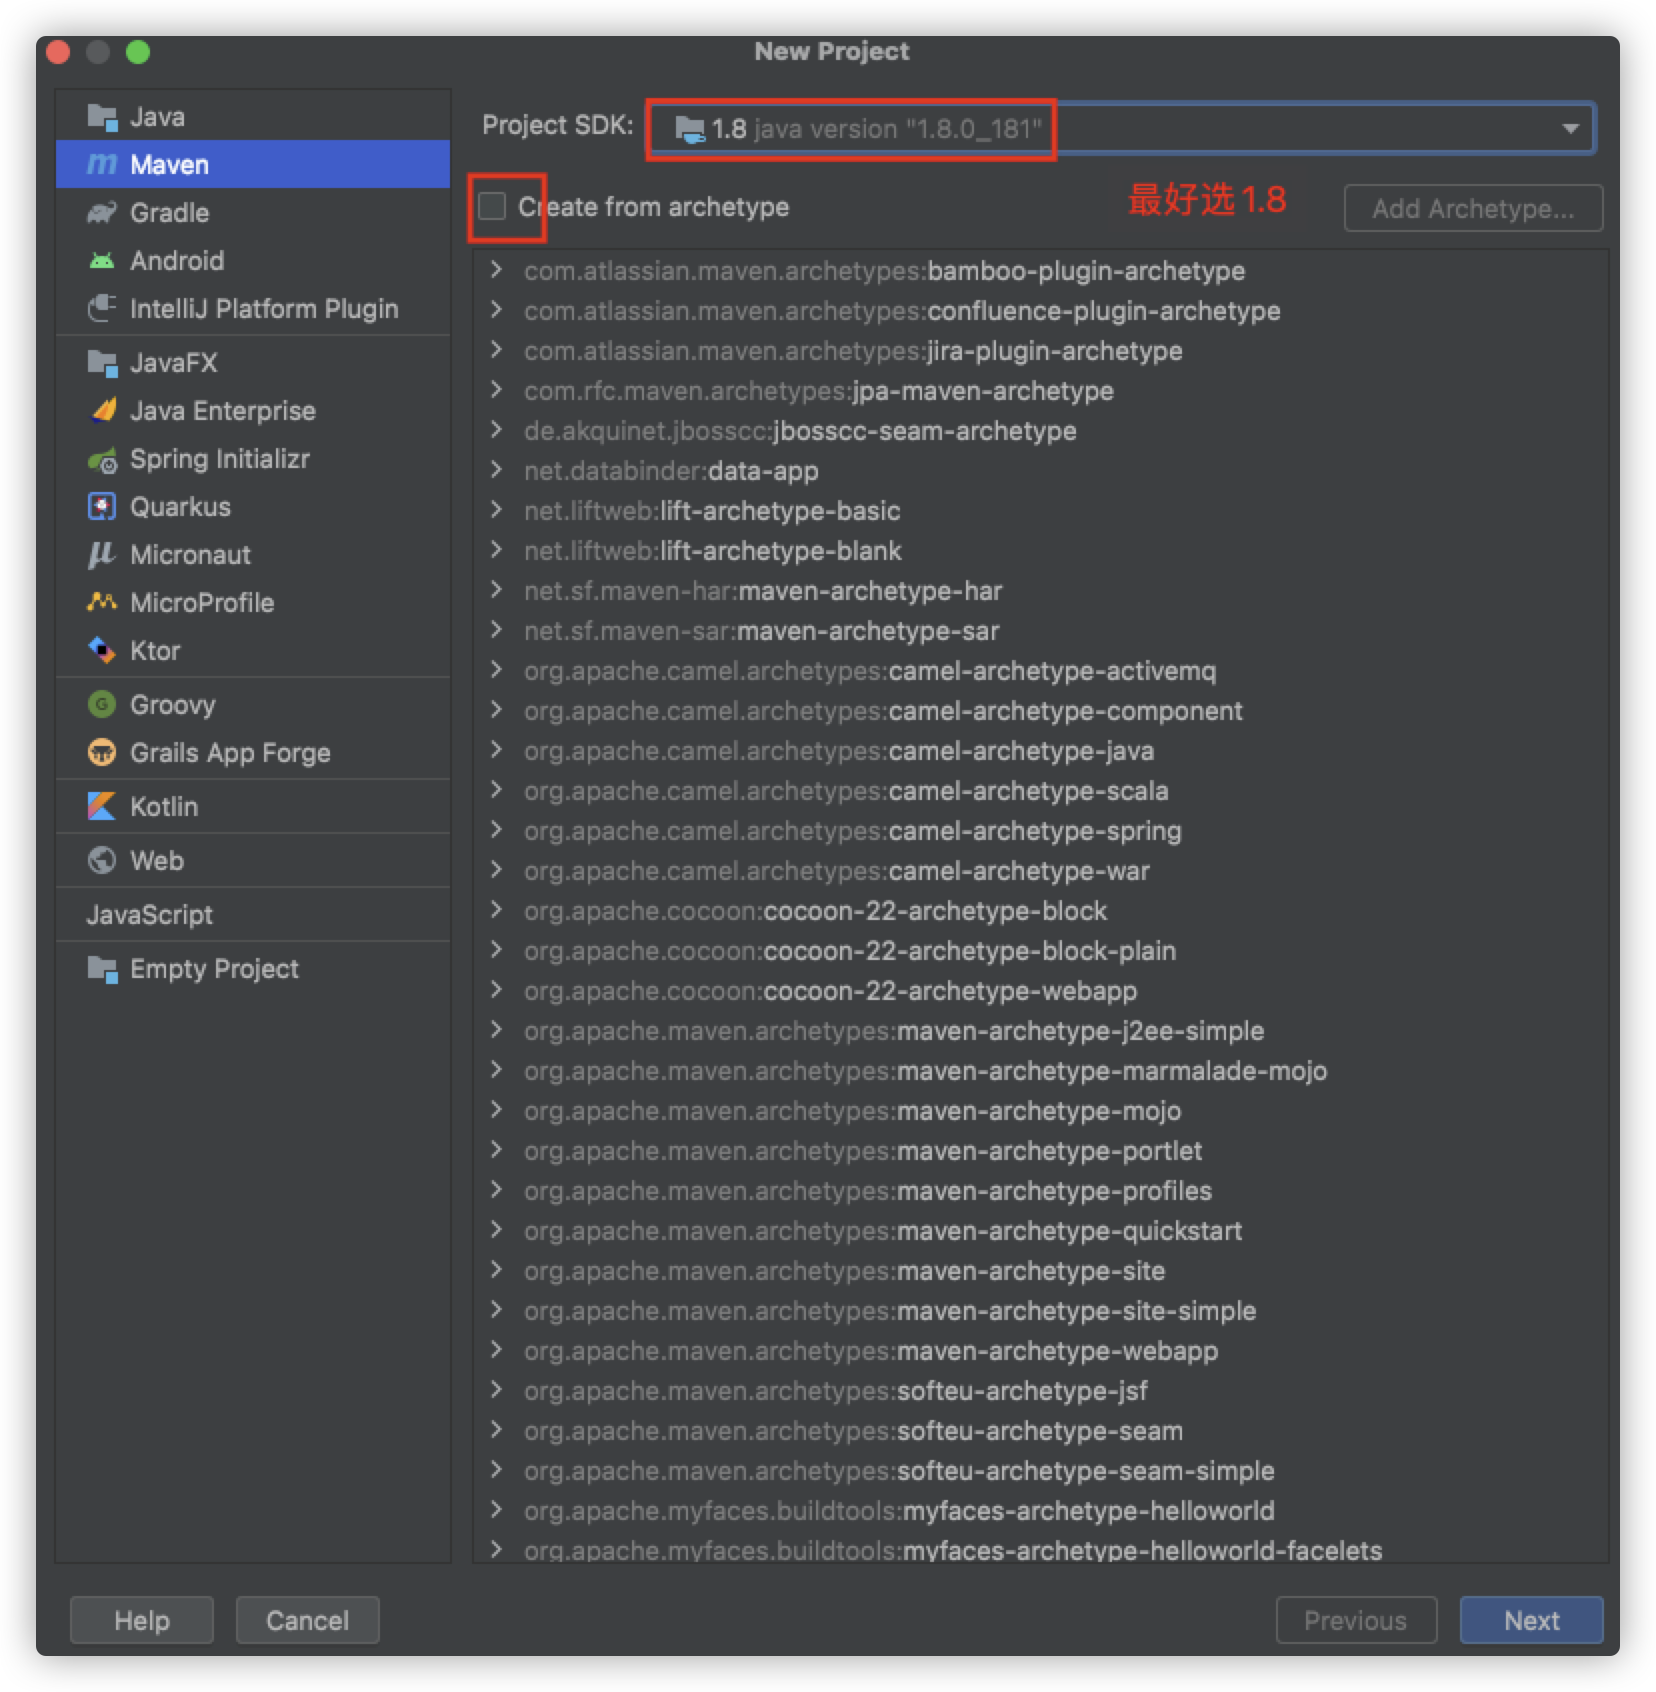The height and width of the screenshot is (1692, 1656).
Task: Select camel-archetype-spring row
Action: click(1040, 831)
